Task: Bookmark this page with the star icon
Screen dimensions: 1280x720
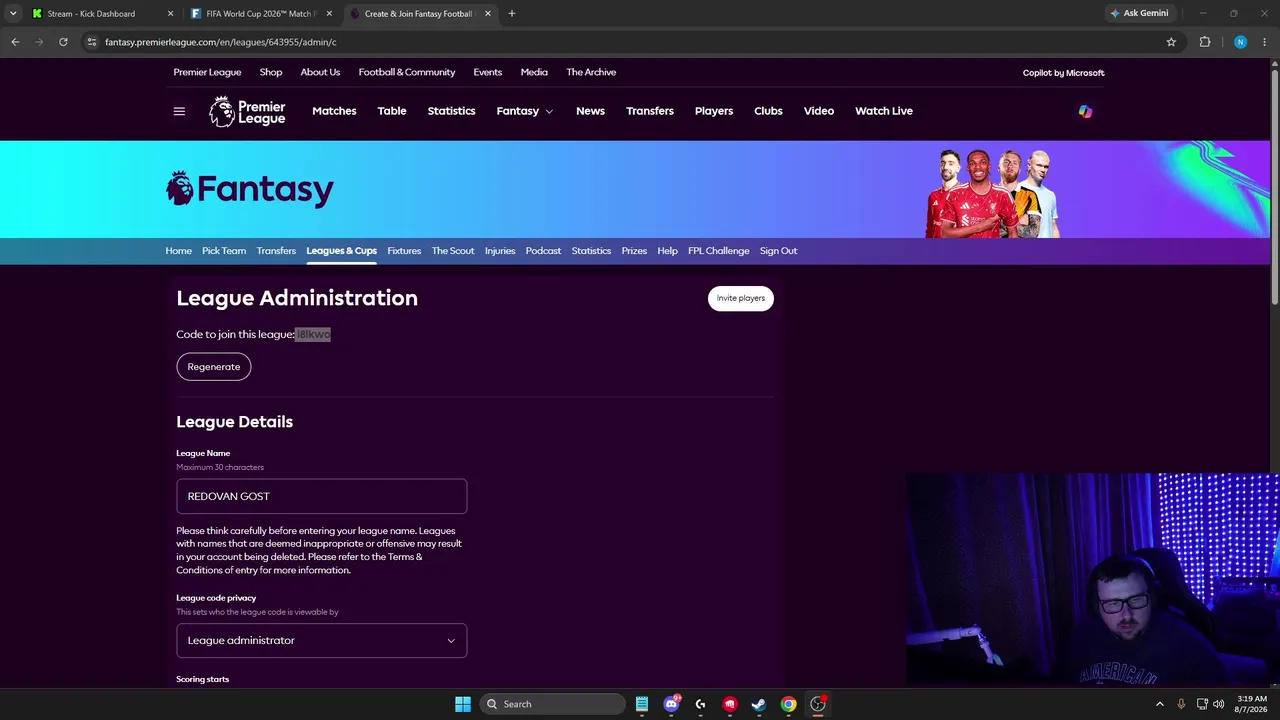Action: click(x=1171, y=42)
